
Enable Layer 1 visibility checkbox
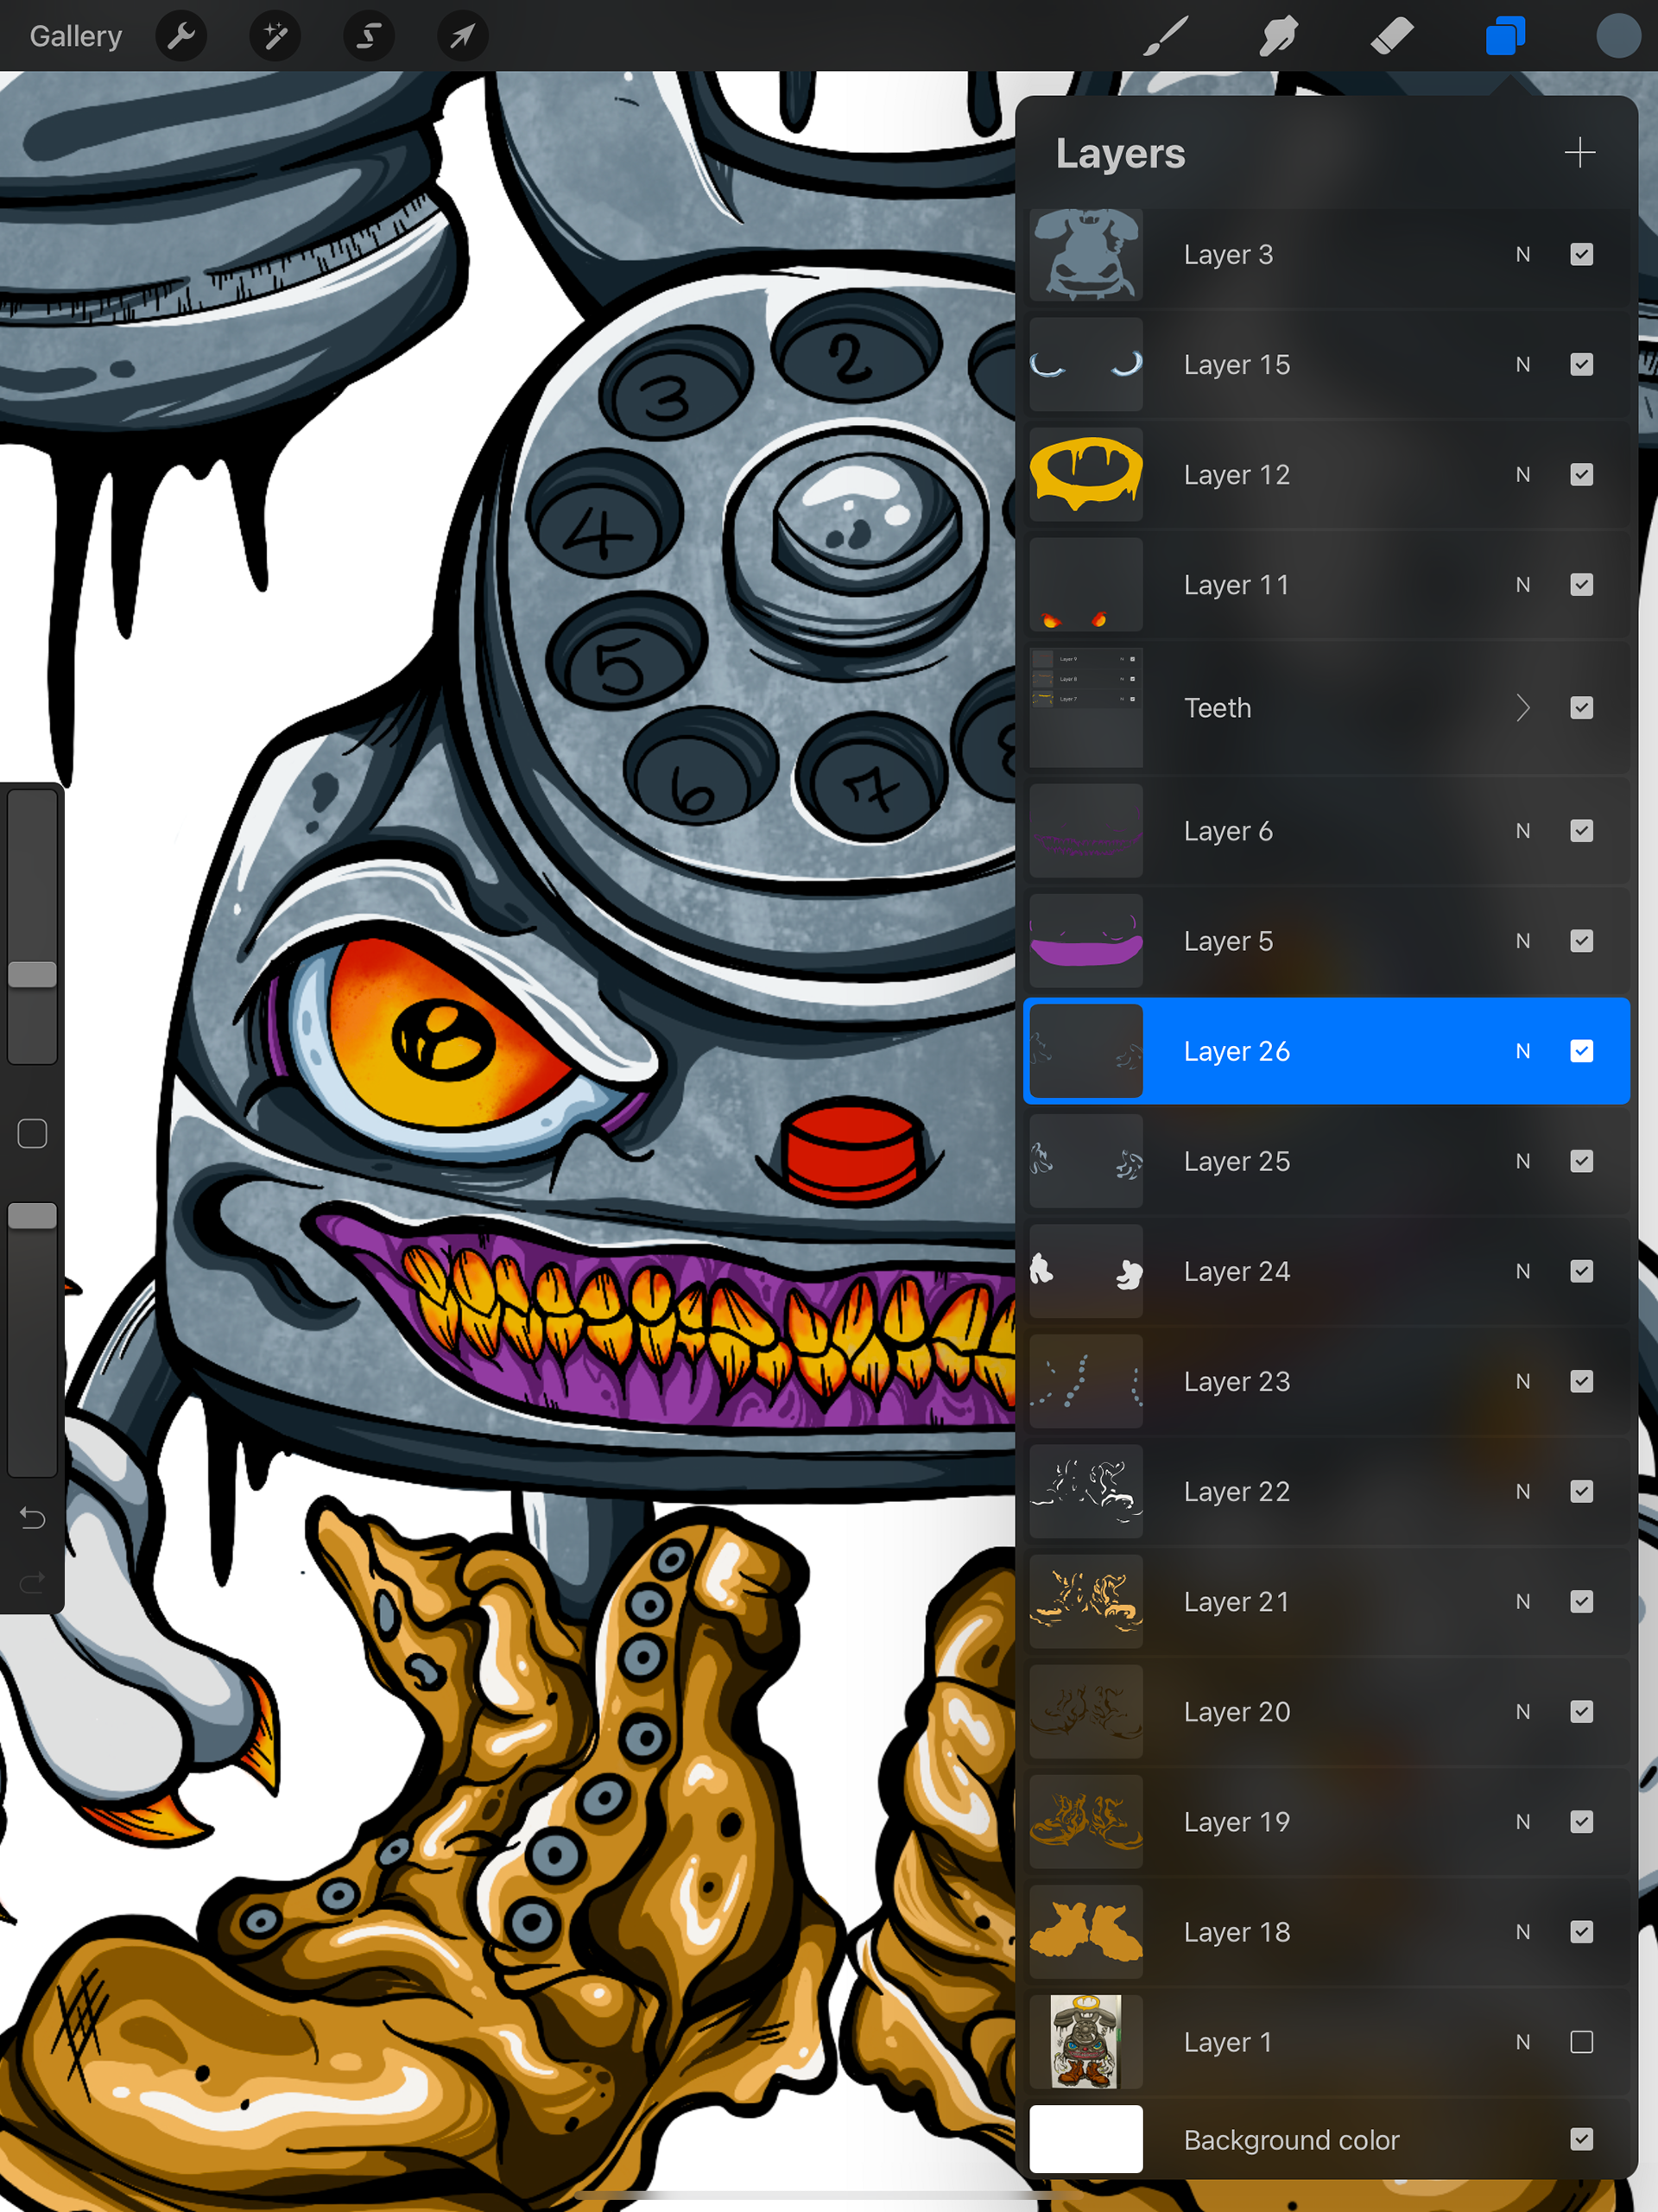[x=1581, y=2042]
